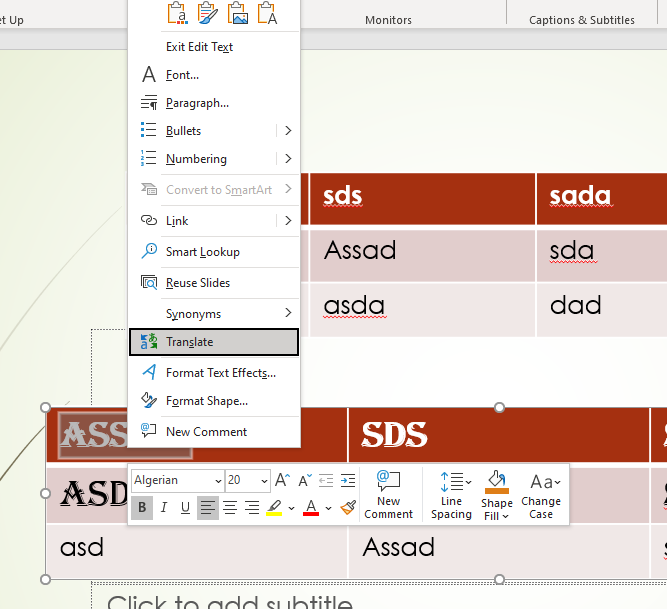Viewport: 667px width, 609px height.
Task: Toggle Italic formatting
Action: [x=164, y=507]
